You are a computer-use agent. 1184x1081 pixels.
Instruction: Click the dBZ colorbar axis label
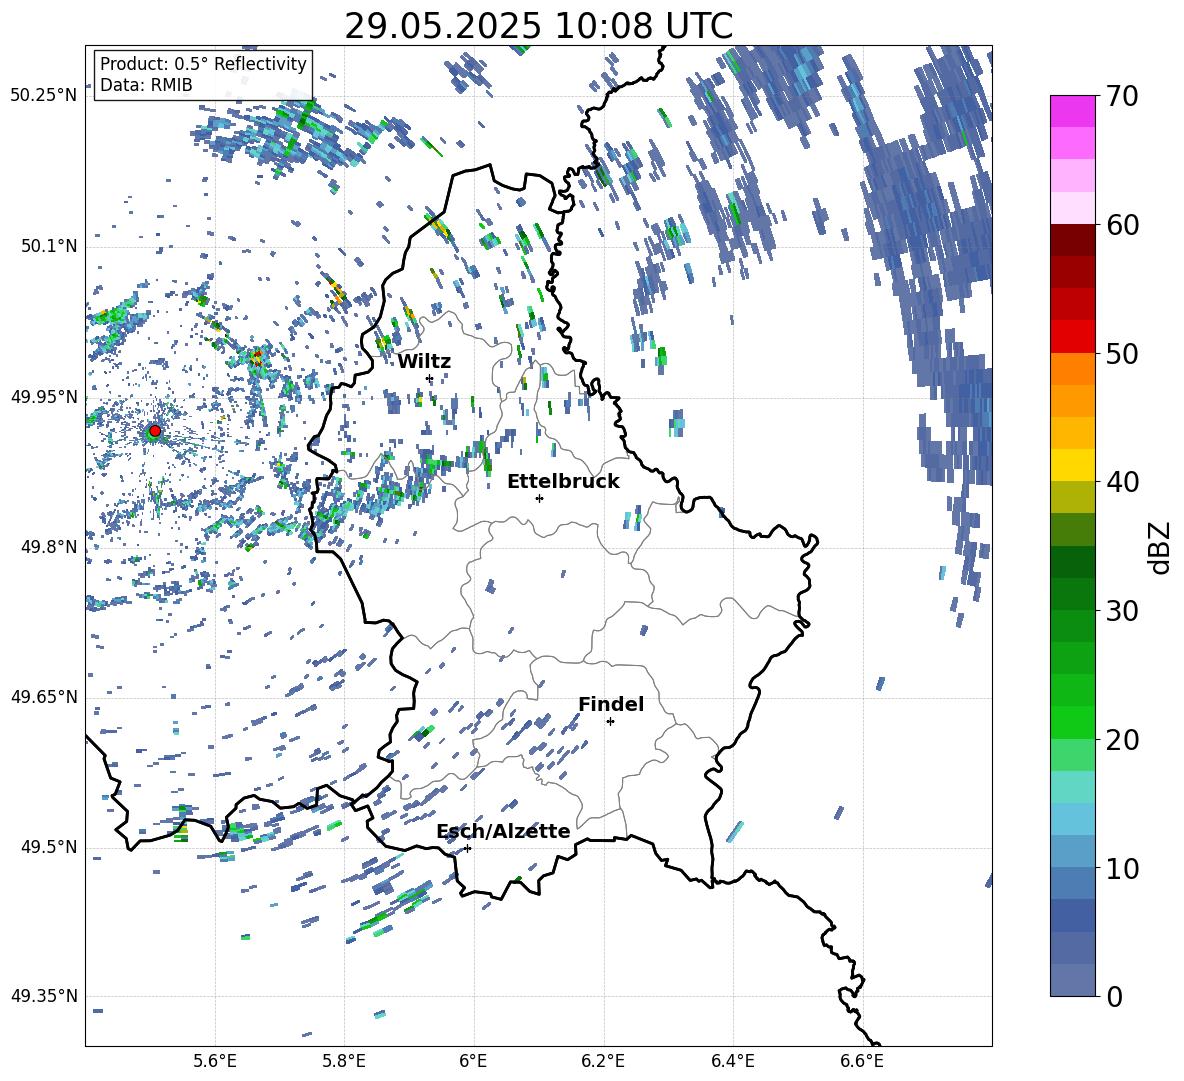pyautogui.click(x=1160, y=547)
